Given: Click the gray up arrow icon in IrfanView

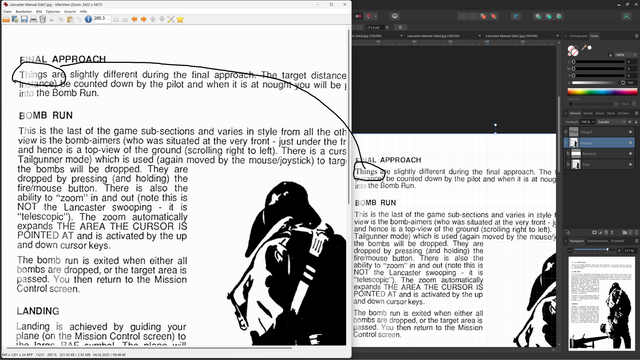Looking at the screenshot, I should (153, 19).
